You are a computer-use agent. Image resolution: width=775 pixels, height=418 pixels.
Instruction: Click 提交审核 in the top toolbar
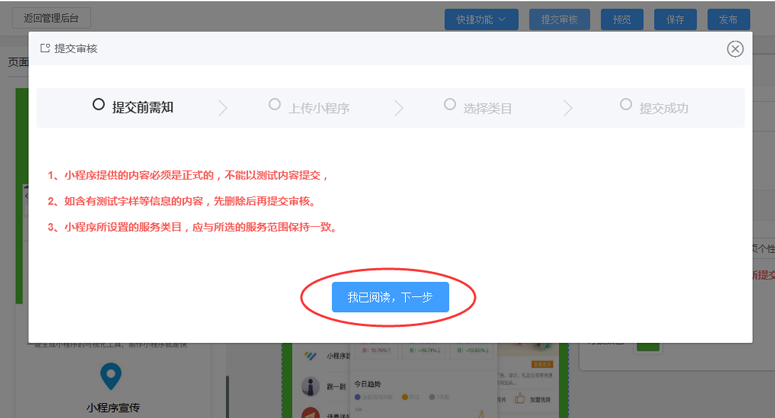point(558,19)
